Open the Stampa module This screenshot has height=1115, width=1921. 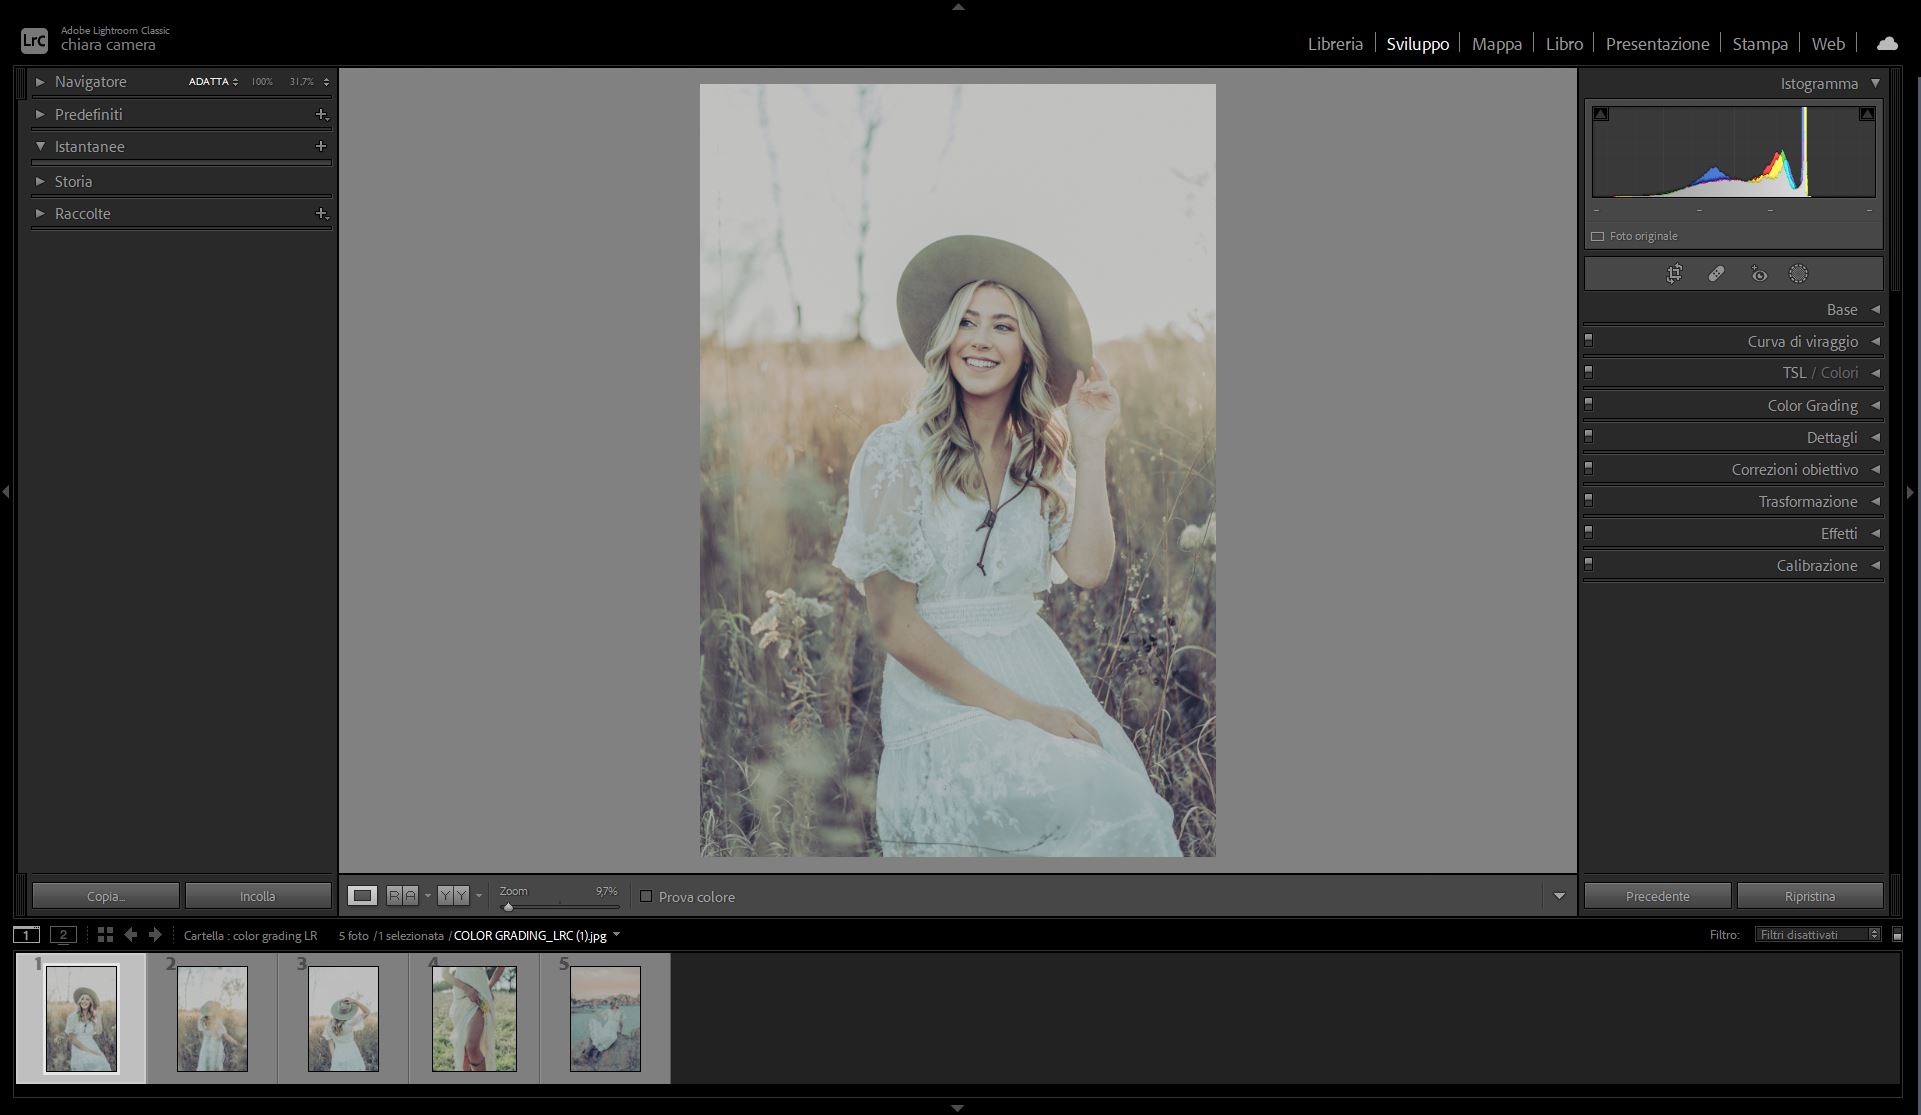(1760, 44)
